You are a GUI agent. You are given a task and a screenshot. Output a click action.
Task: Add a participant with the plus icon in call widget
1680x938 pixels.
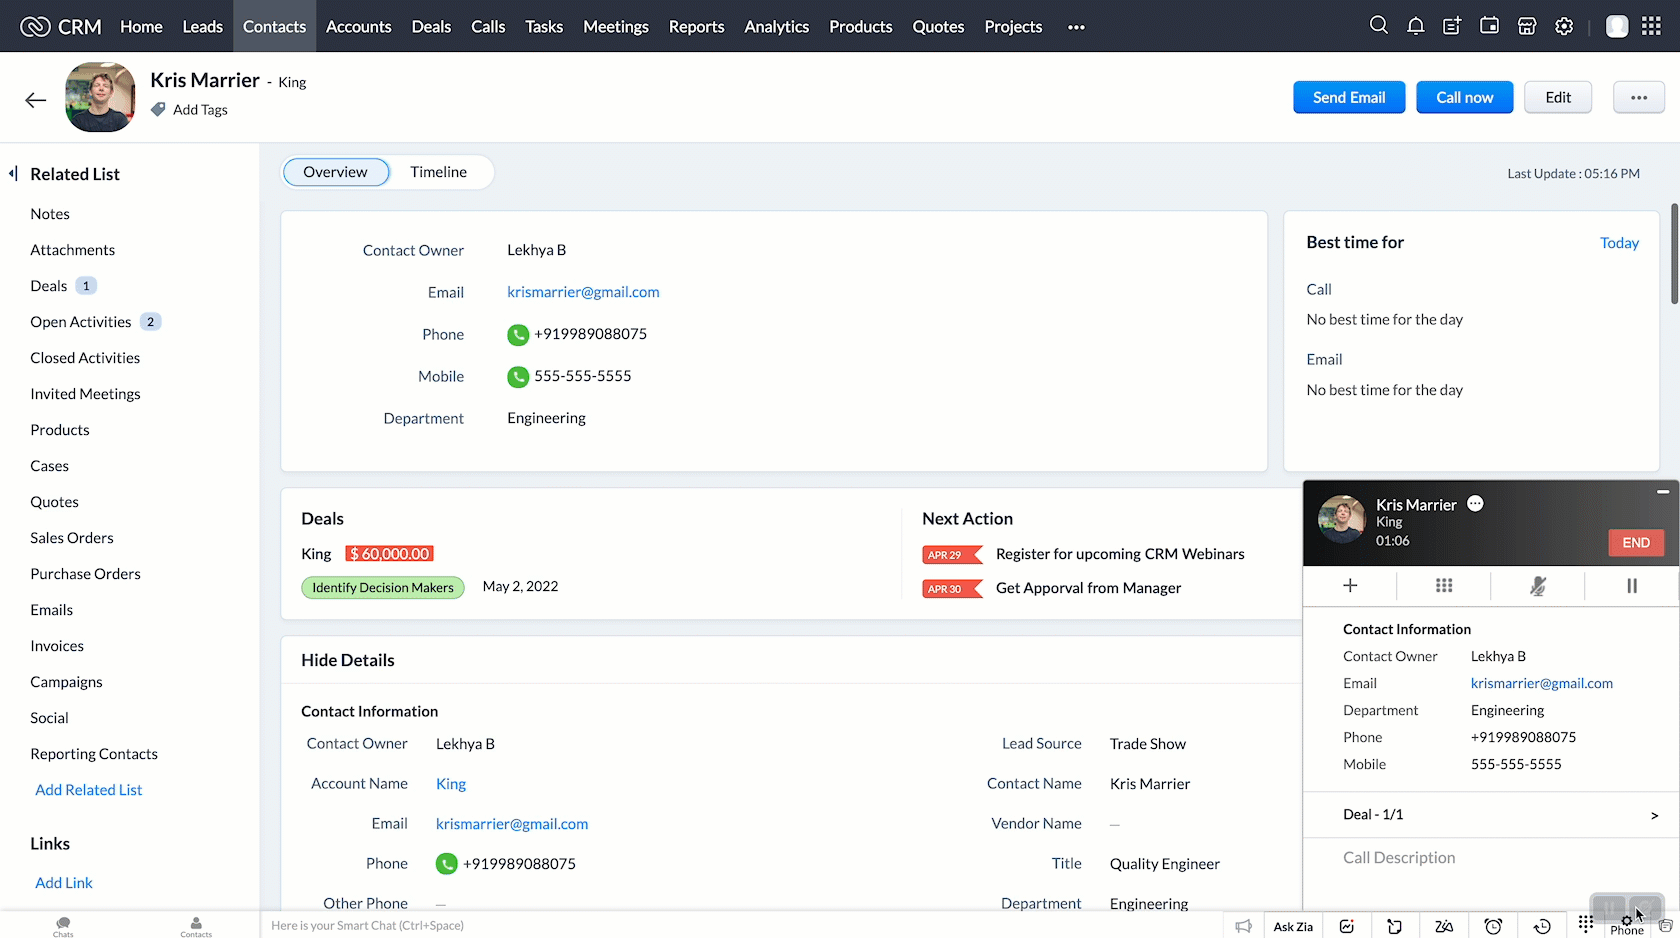[x=1350, y=585]
